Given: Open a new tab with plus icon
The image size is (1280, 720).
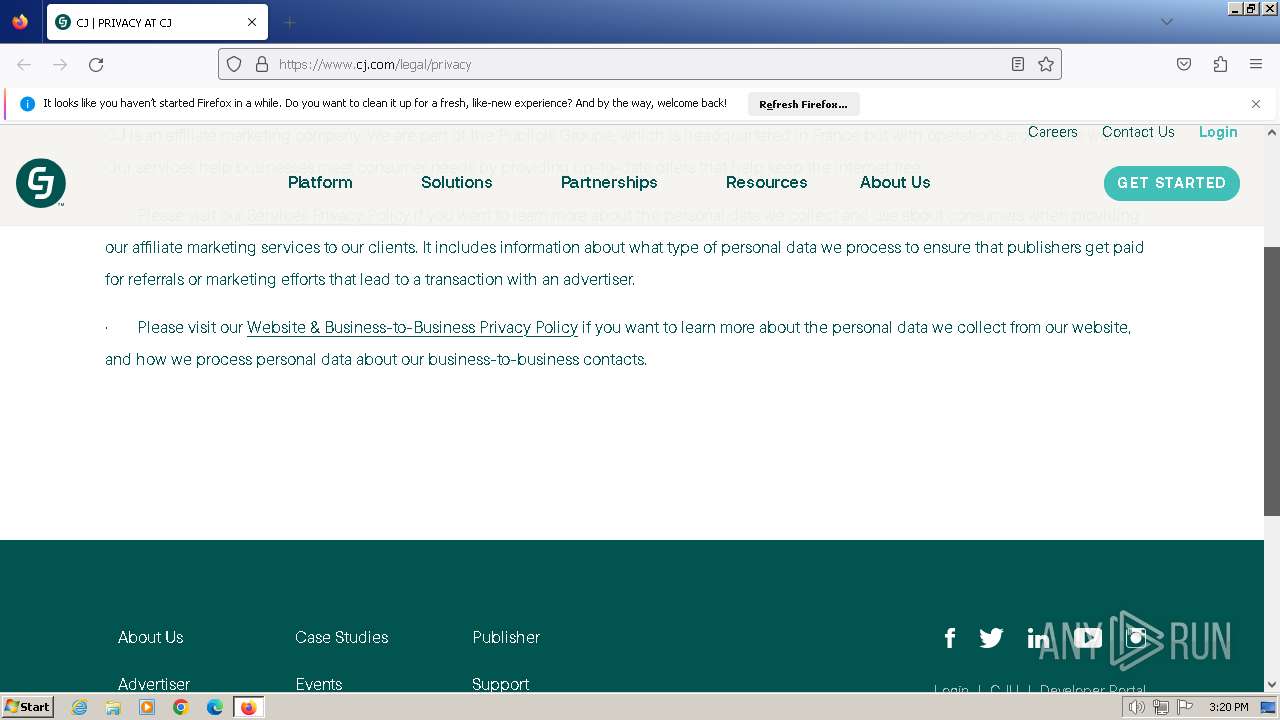Looking at the screenshot, I should (x=289, y=22).
